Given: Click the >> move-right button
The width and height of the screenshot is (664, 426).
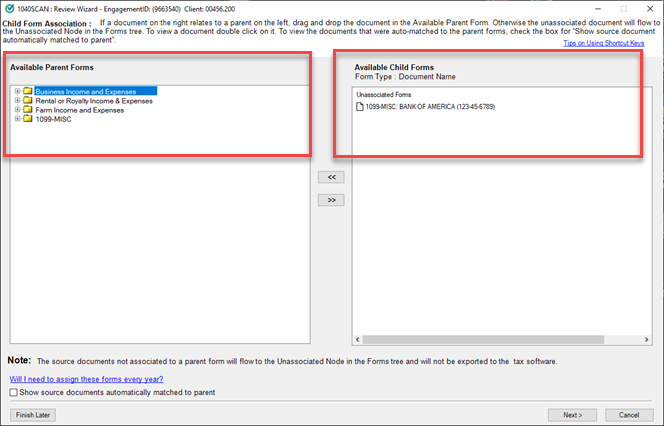Looking at the screenshot, I should click(x=331, y=200).
